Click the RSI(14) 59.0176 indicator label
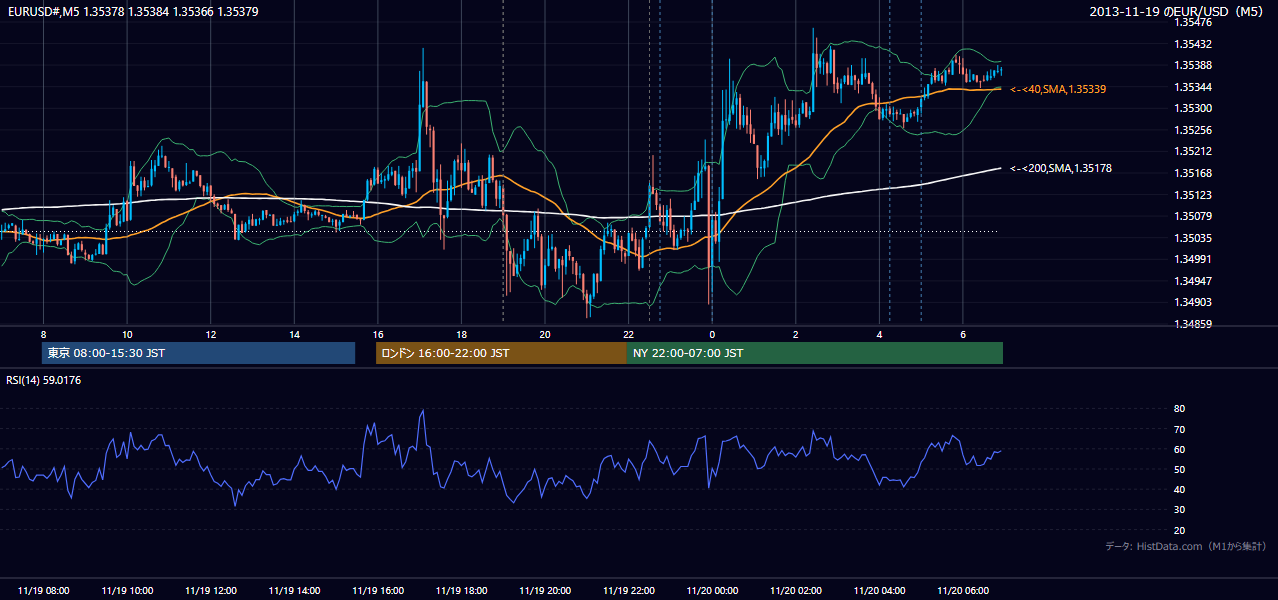The width and height of the screenshot is (1278, 600). point(43,380)
